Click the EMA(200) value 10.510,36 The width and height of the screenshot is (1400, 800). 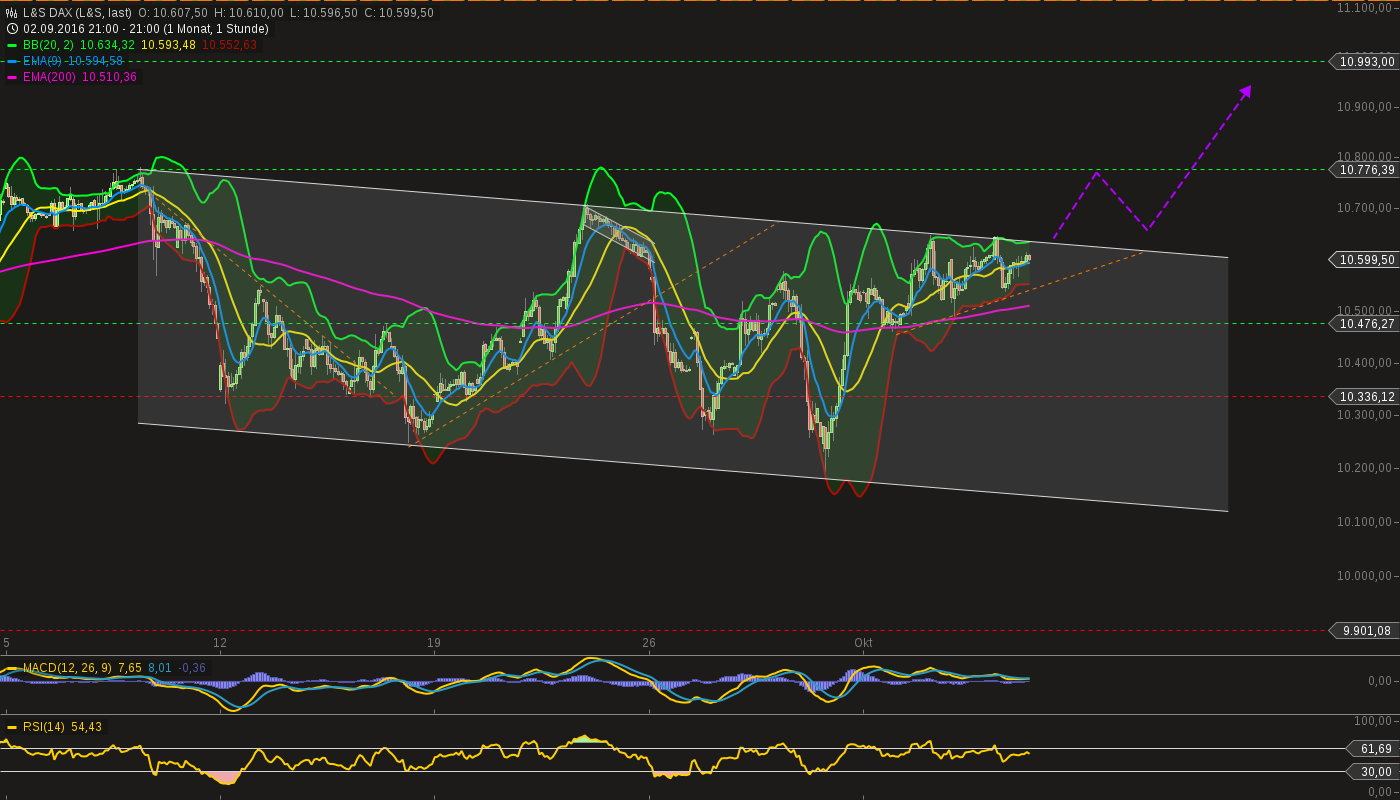click(x=110, y=77)
